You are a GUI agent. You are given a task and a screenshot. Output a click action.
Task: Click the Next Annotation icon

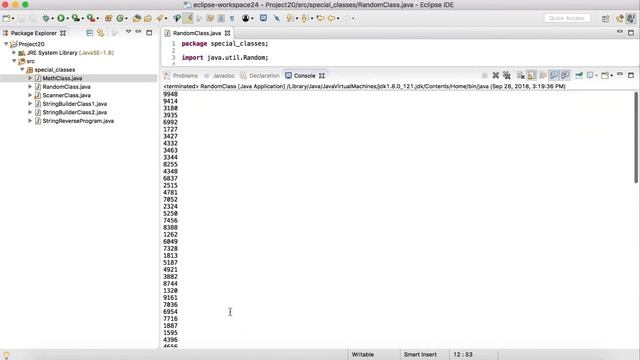point(289,18)
